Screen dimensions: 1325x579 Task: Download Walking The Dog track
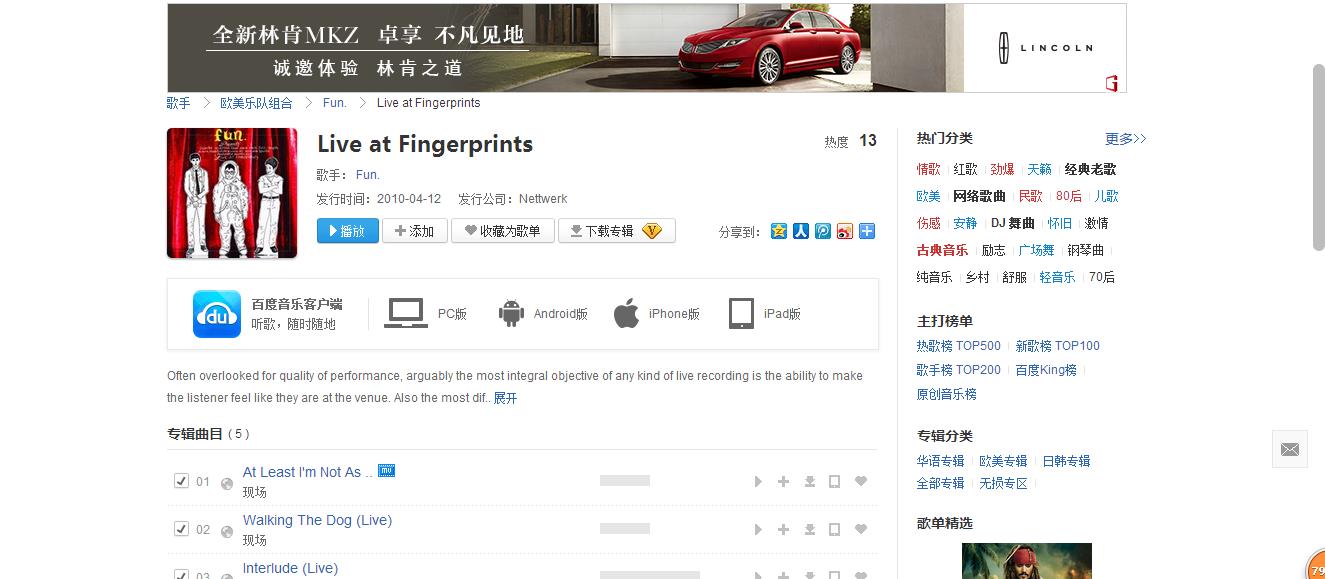(810, 529)
